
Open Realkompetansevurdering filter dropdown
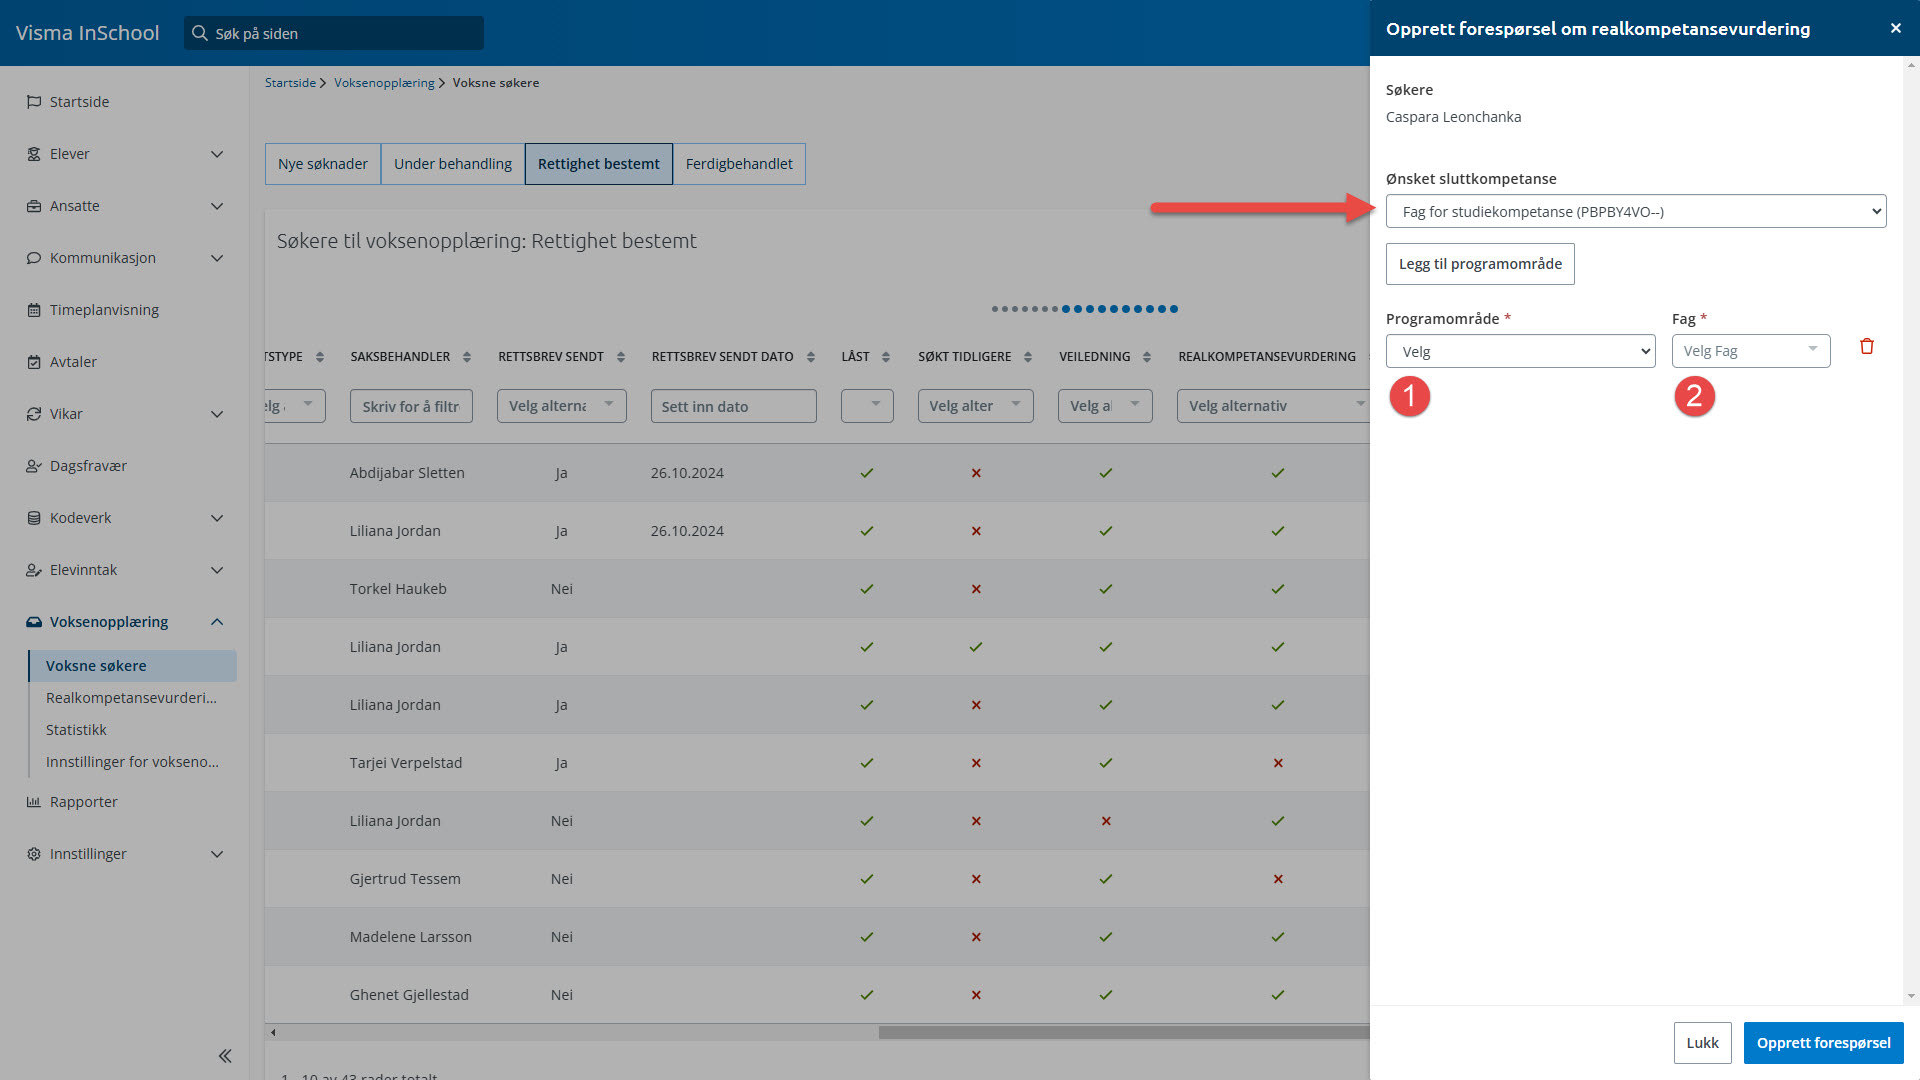[1273, 406]
